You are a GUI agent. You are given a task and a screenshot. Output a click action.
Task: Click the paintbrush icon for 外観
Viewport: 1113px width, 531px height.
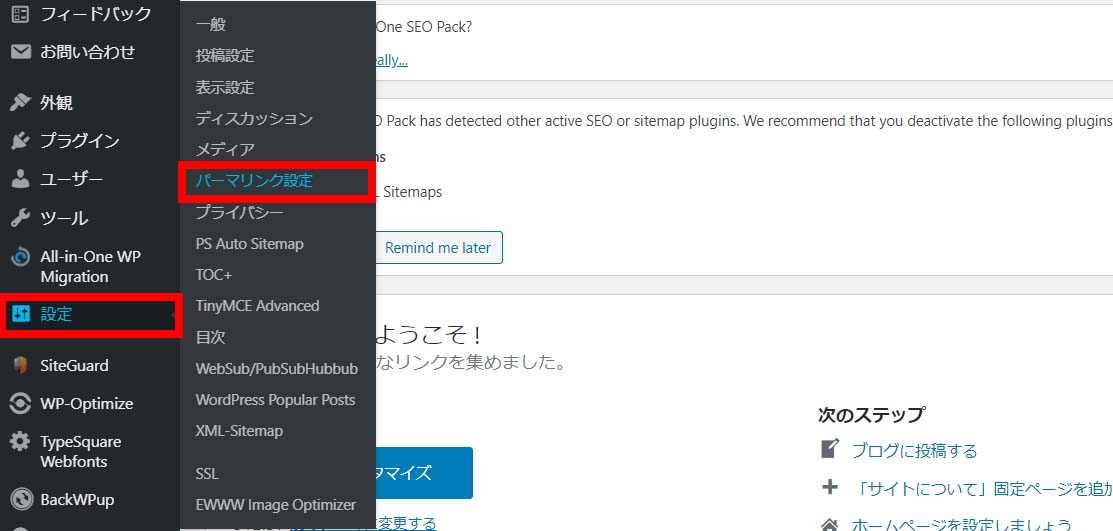pyautogui.click(x=20, y=103)
